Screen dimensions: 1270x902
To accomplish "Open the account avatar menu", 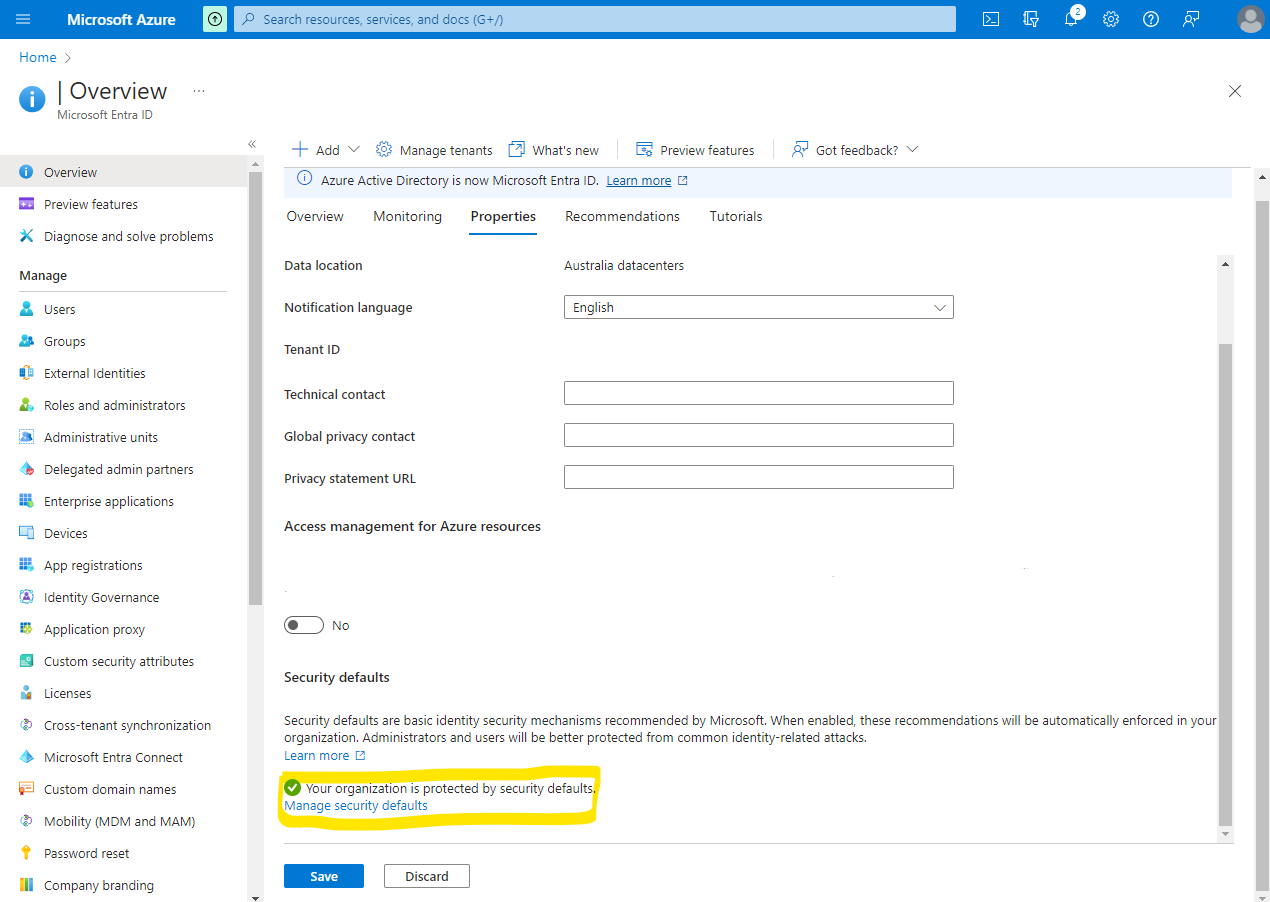I will (1250, 19).
